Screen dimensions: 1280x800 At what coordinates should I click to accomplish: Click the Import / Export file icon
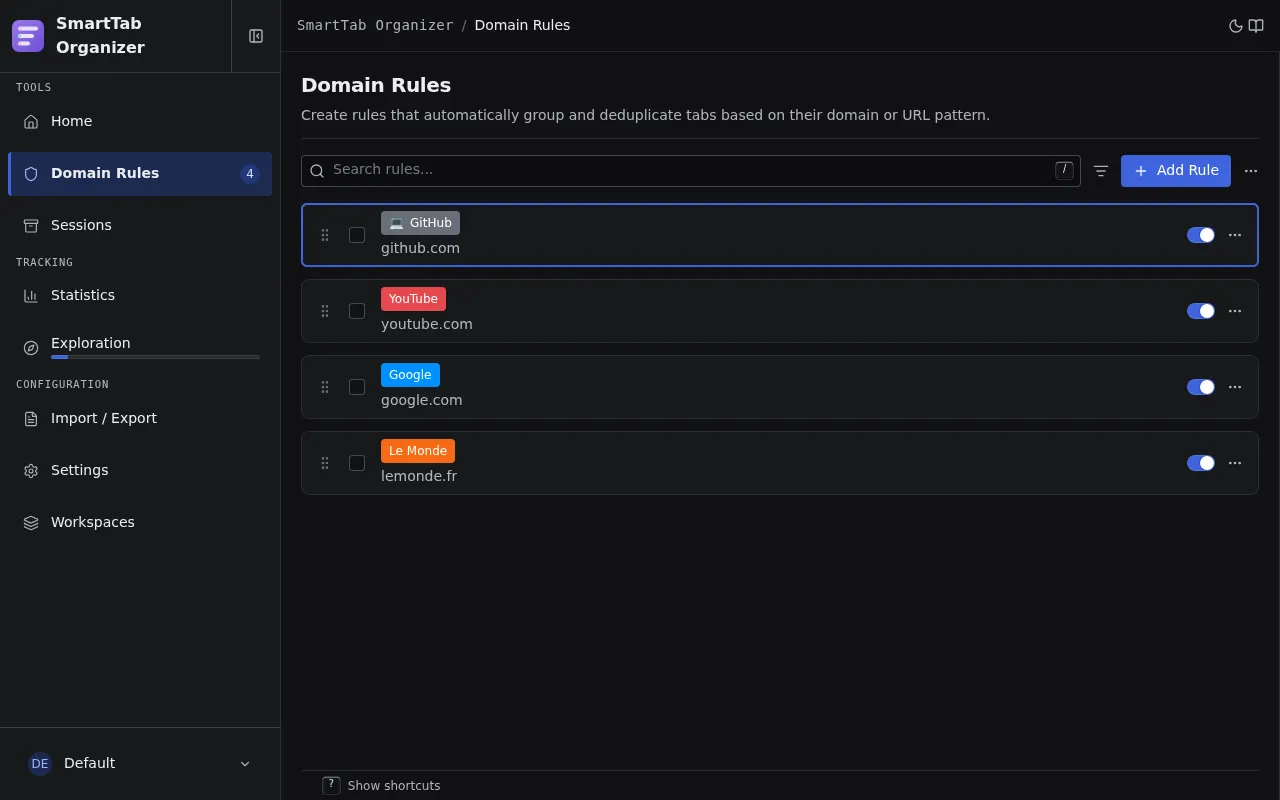coord(31,419)
